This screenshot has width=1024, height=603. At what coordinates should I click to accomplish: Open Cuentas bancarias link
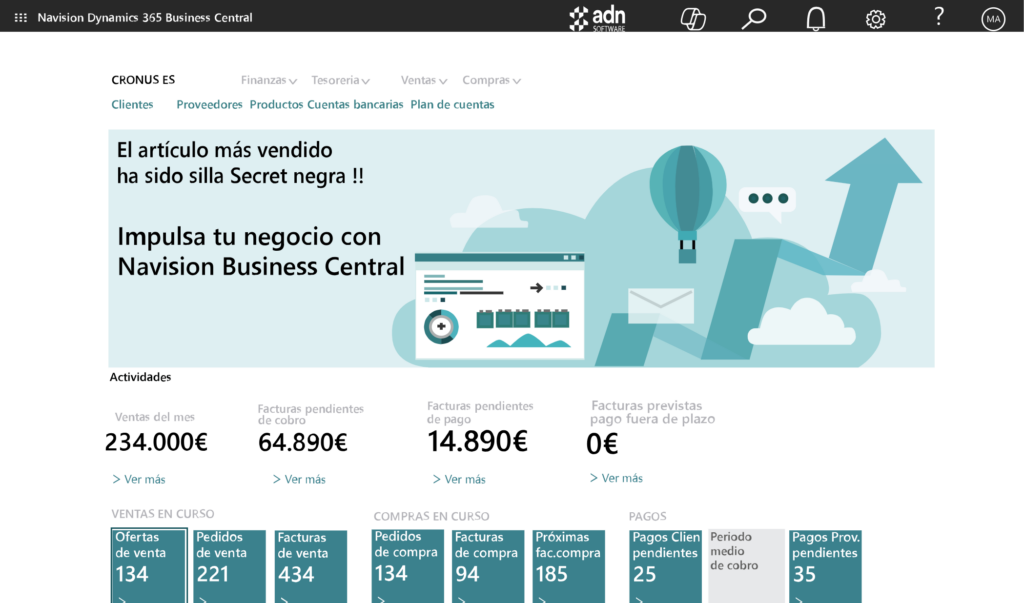click(x=355, y=105)
